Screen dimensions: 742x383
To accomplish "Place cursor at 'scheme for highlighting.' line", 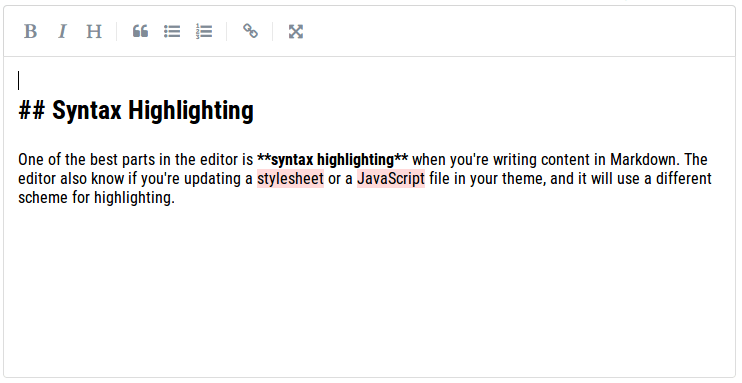I will (97, 197).
